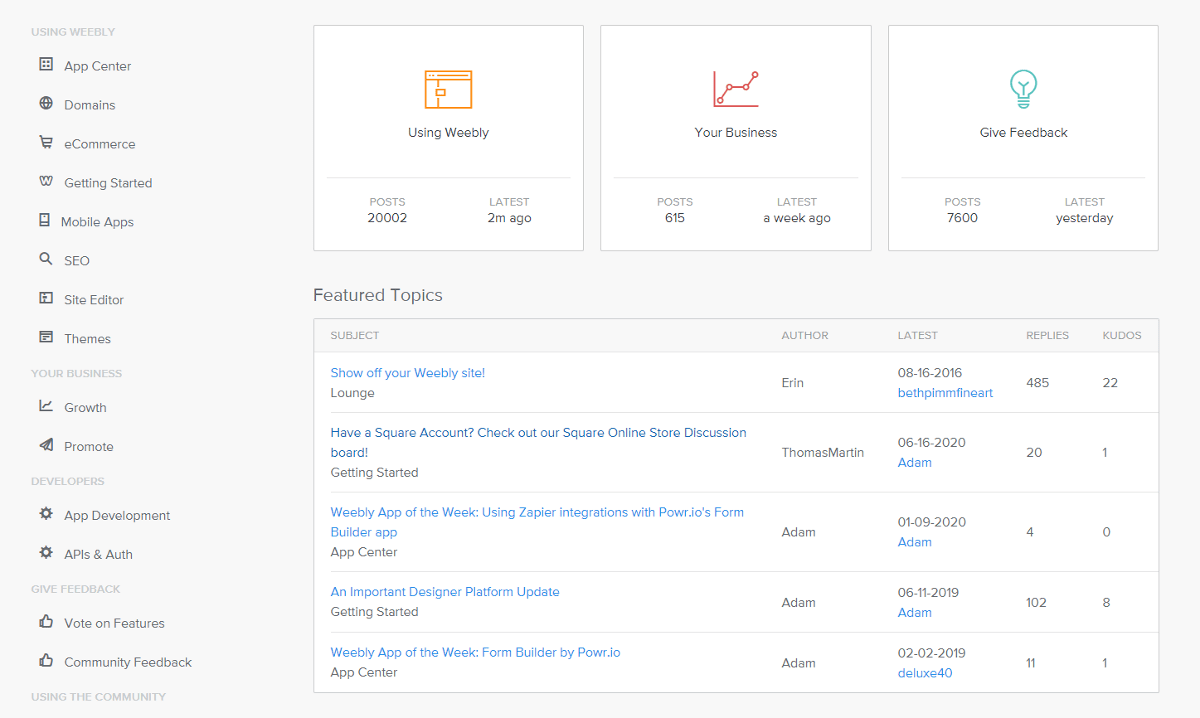Click the 08-16-2016 date
Viewport: 1200px width, 718px height.
point(930,373)
